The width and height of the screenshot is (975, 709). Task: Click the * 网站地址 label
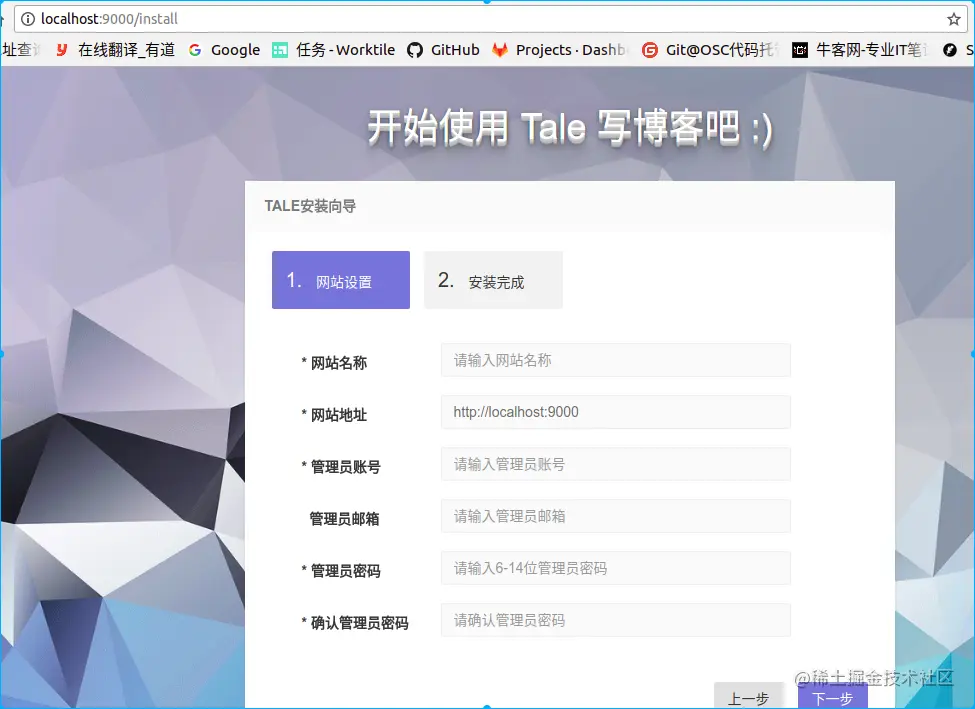coord(334,415)
